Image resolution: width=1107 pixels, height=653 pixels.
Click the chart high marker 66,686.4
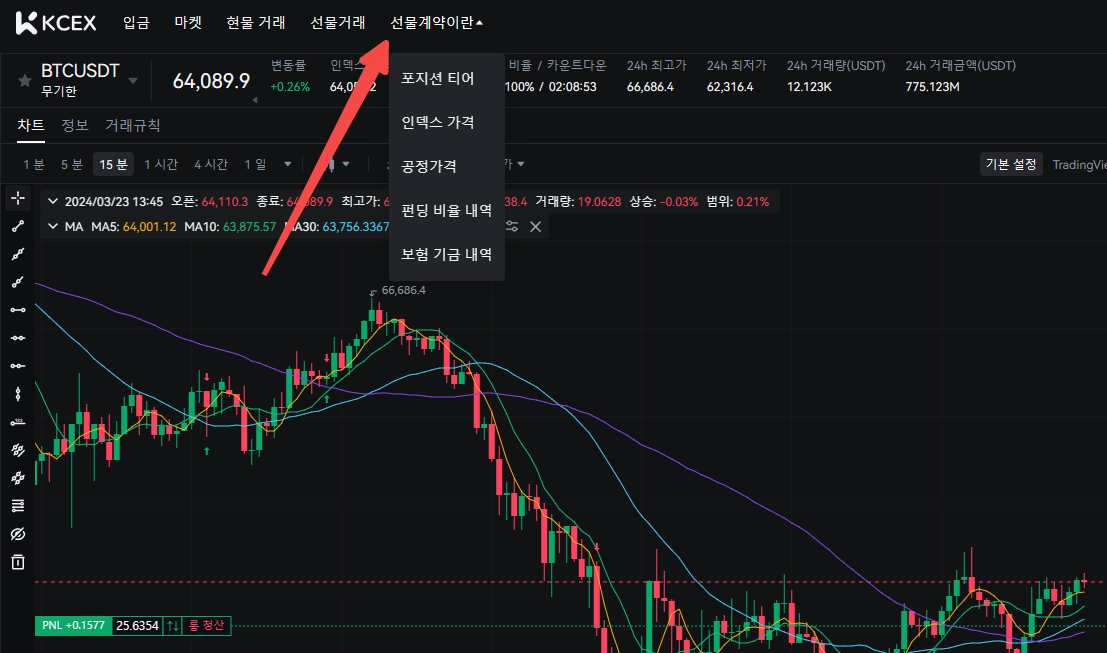(404, 290)
